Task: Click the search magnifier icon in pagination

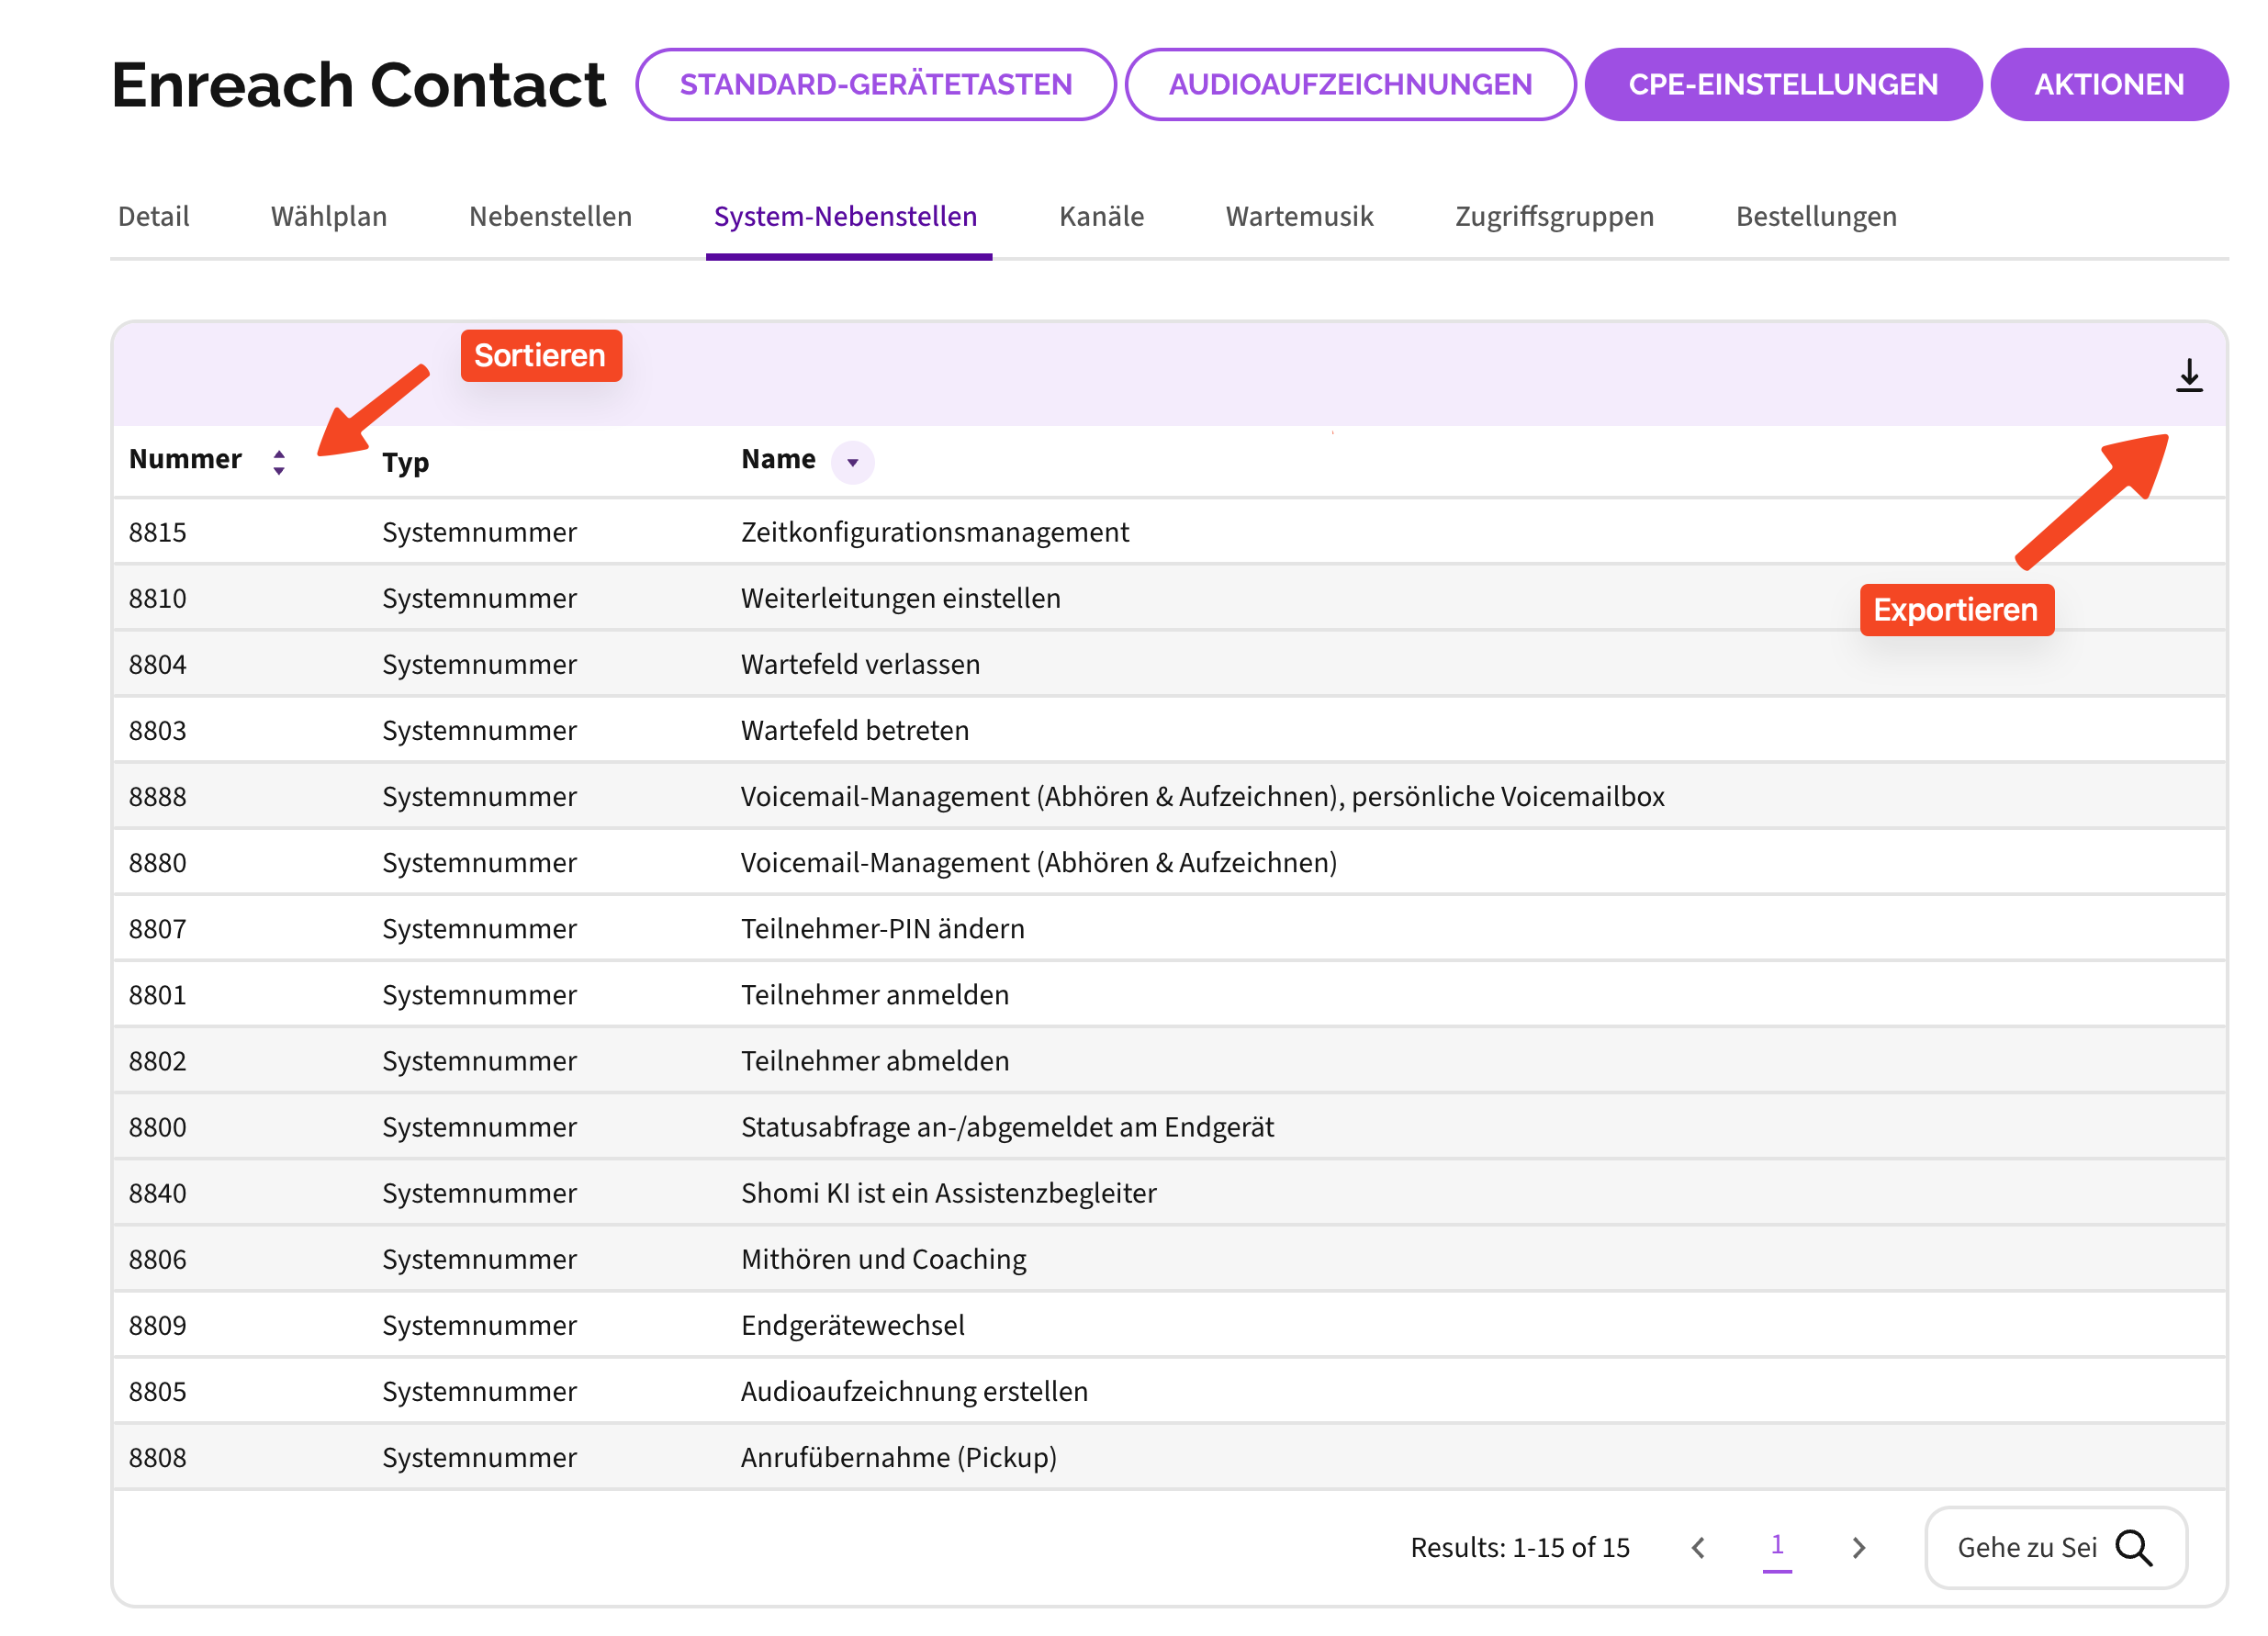Action: coord(2133,1547)
